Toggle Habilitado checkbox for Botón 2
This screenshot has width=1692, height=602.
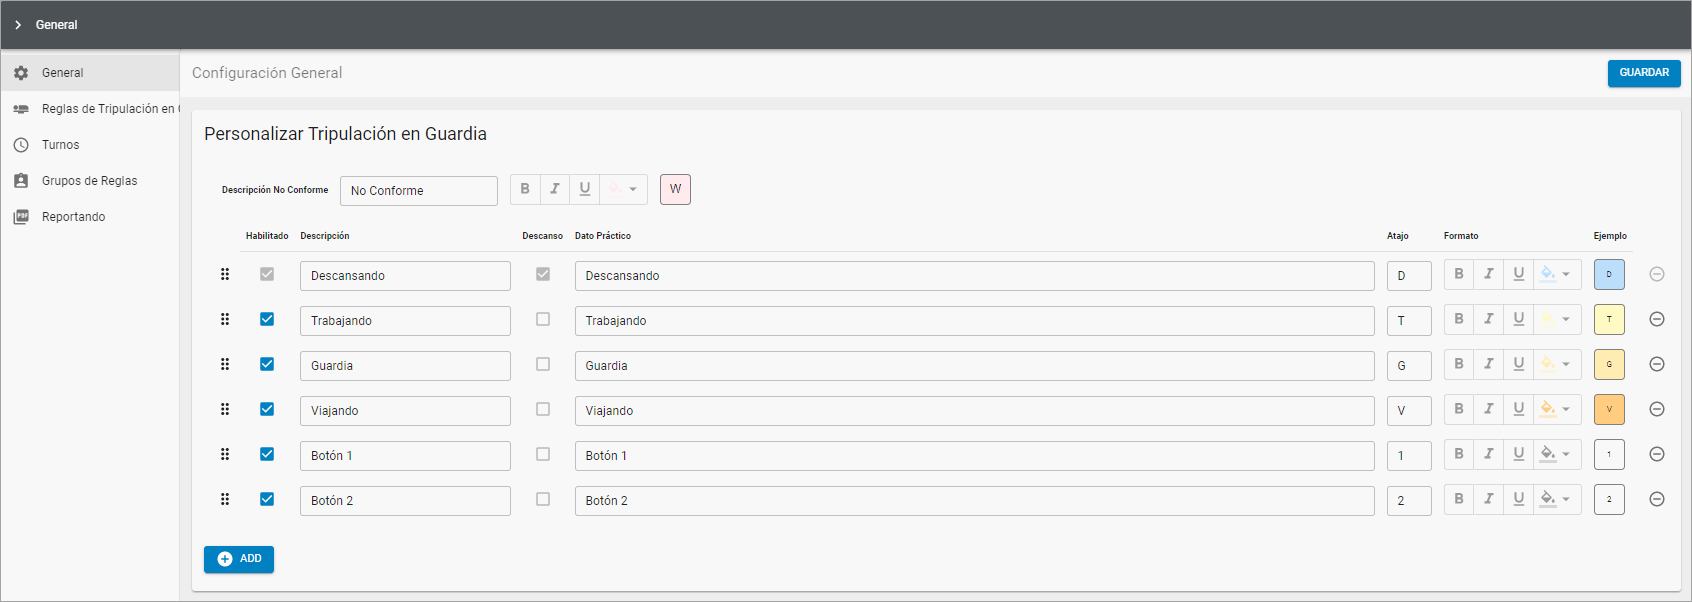[267, 499]
